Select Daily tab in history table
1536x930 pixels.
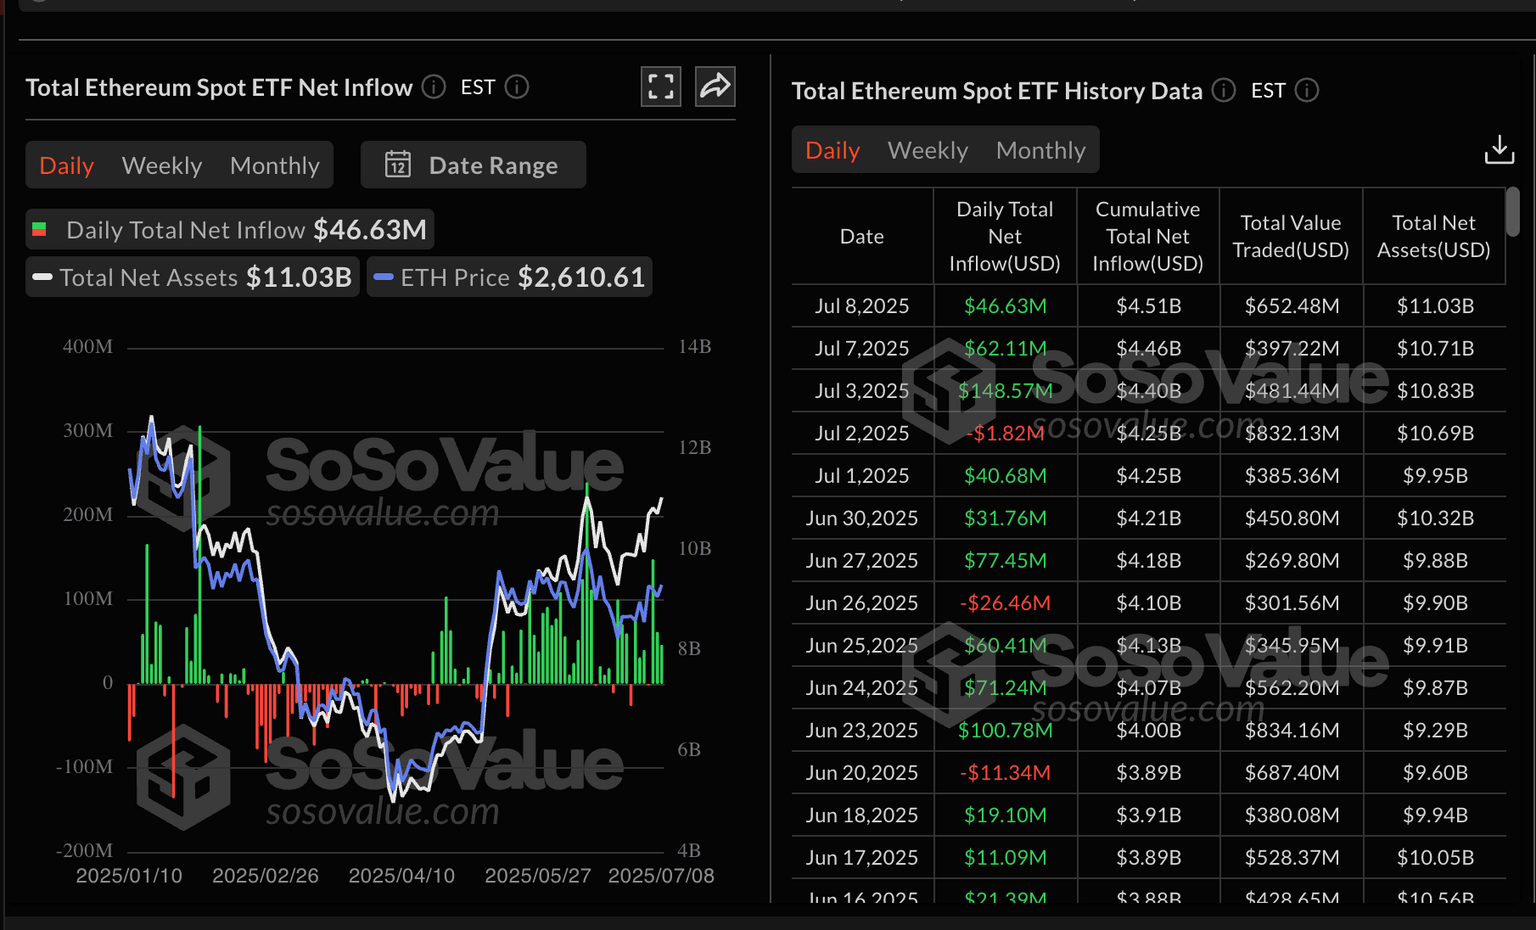[833, 150]
